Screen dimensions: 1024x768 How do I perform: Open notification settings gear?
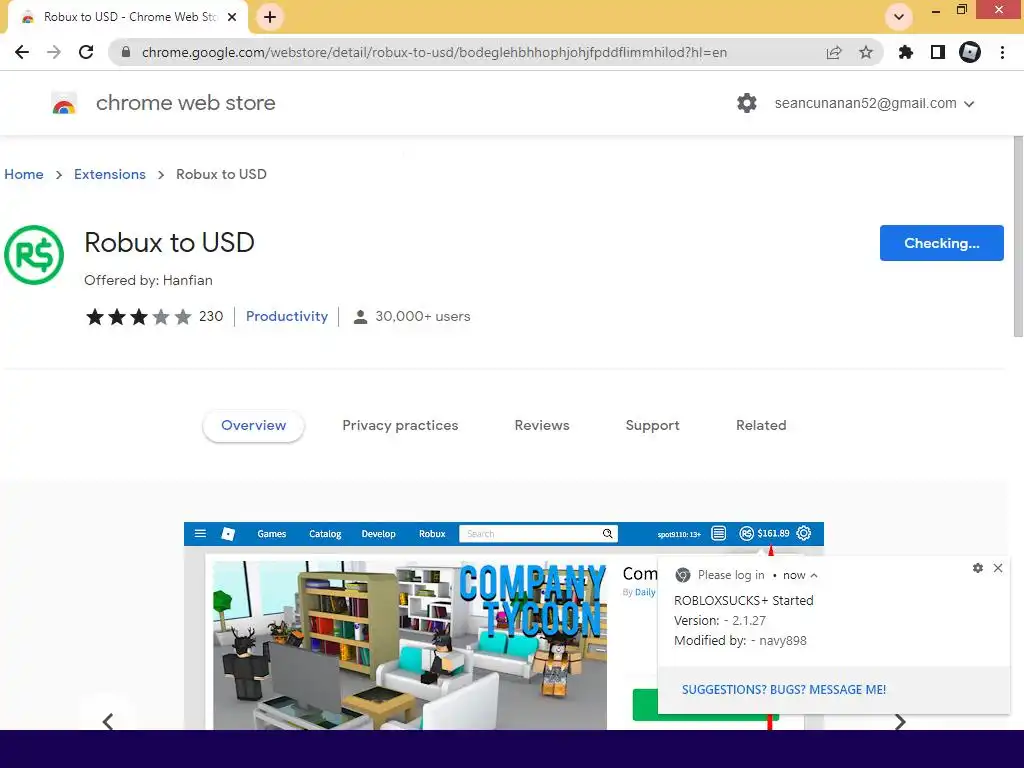(978, 568)
